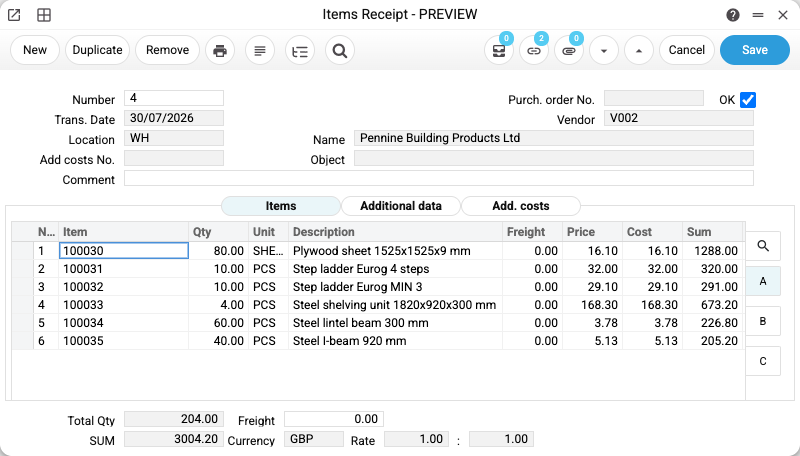Image resolution: width=800 pixels, height=456 pixels.
Task: Select item cell 100033
Action: pos(124,305)
